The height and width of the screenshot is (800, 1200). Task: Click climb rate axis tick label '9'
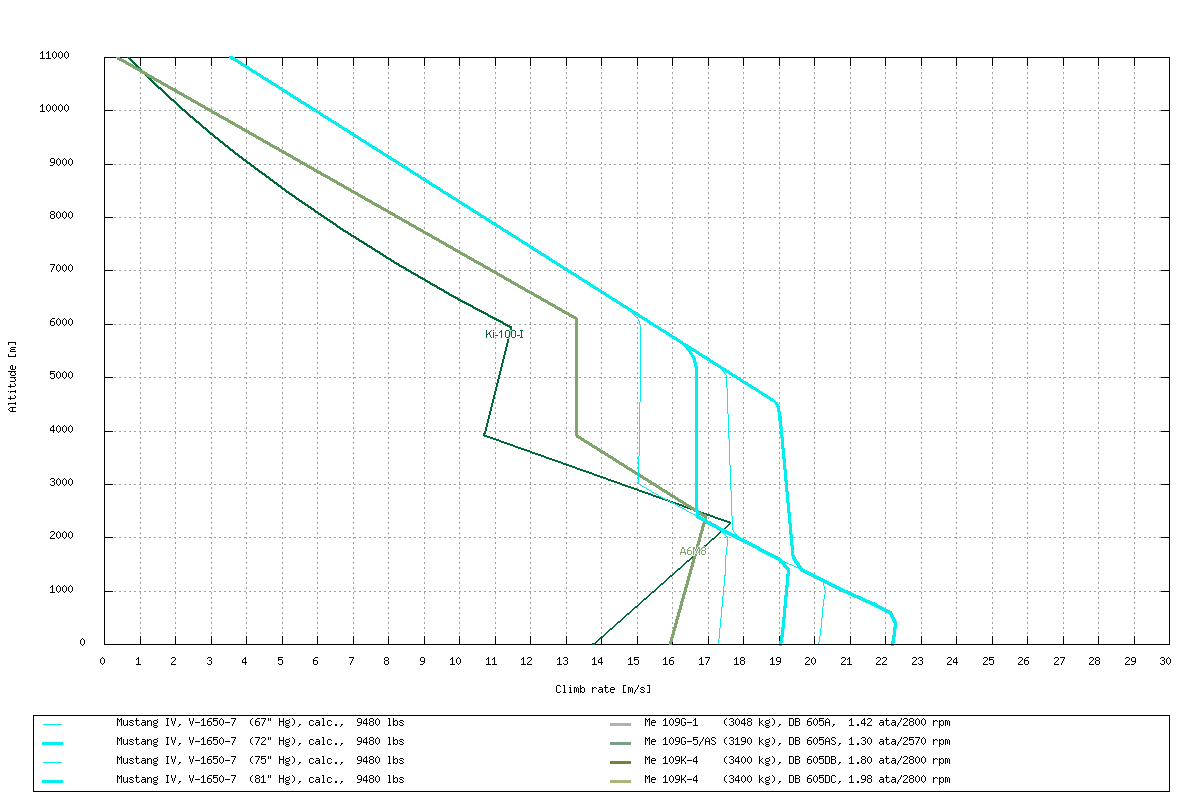coord(423,662)
